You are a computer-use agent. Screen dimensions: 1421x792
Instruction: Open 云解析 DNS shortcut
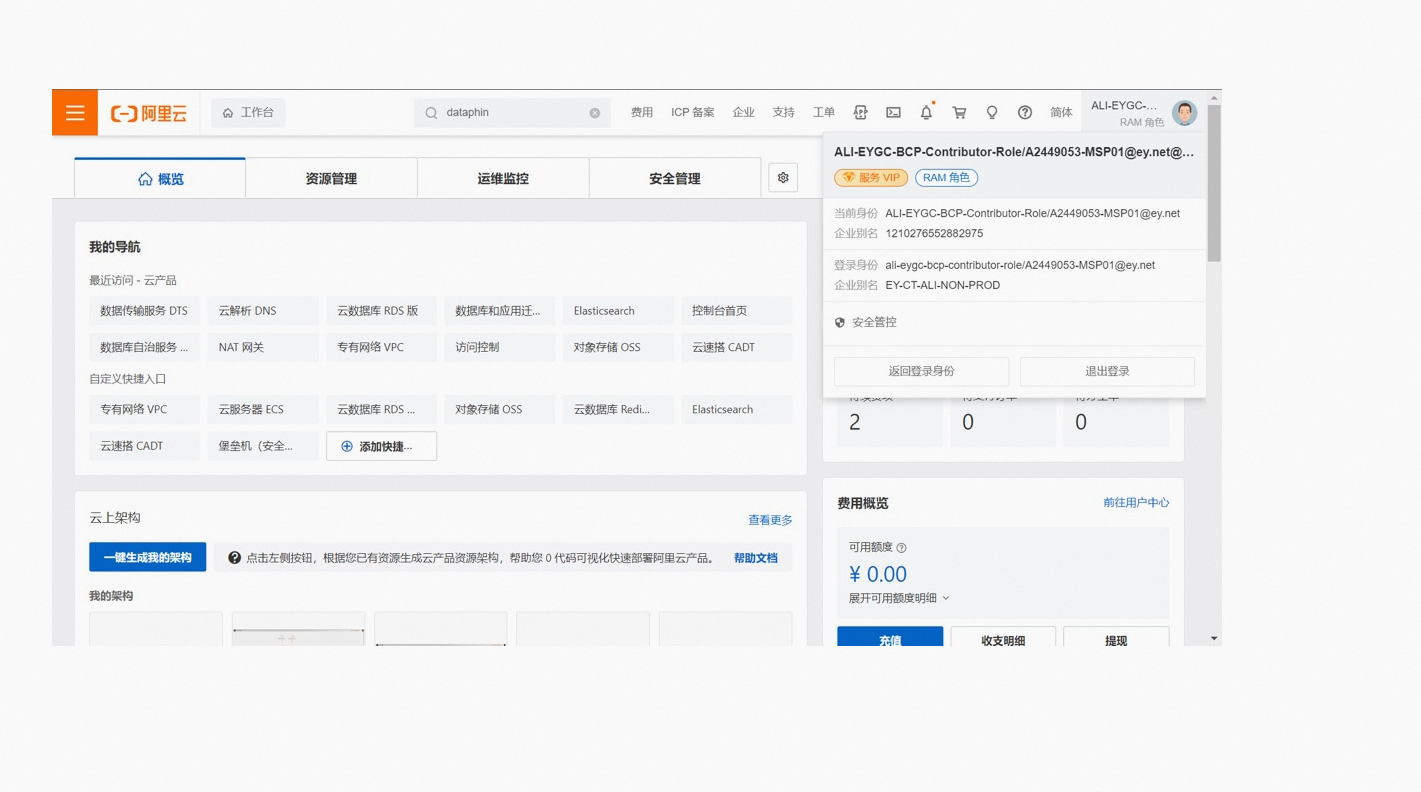tap(263, 311)
